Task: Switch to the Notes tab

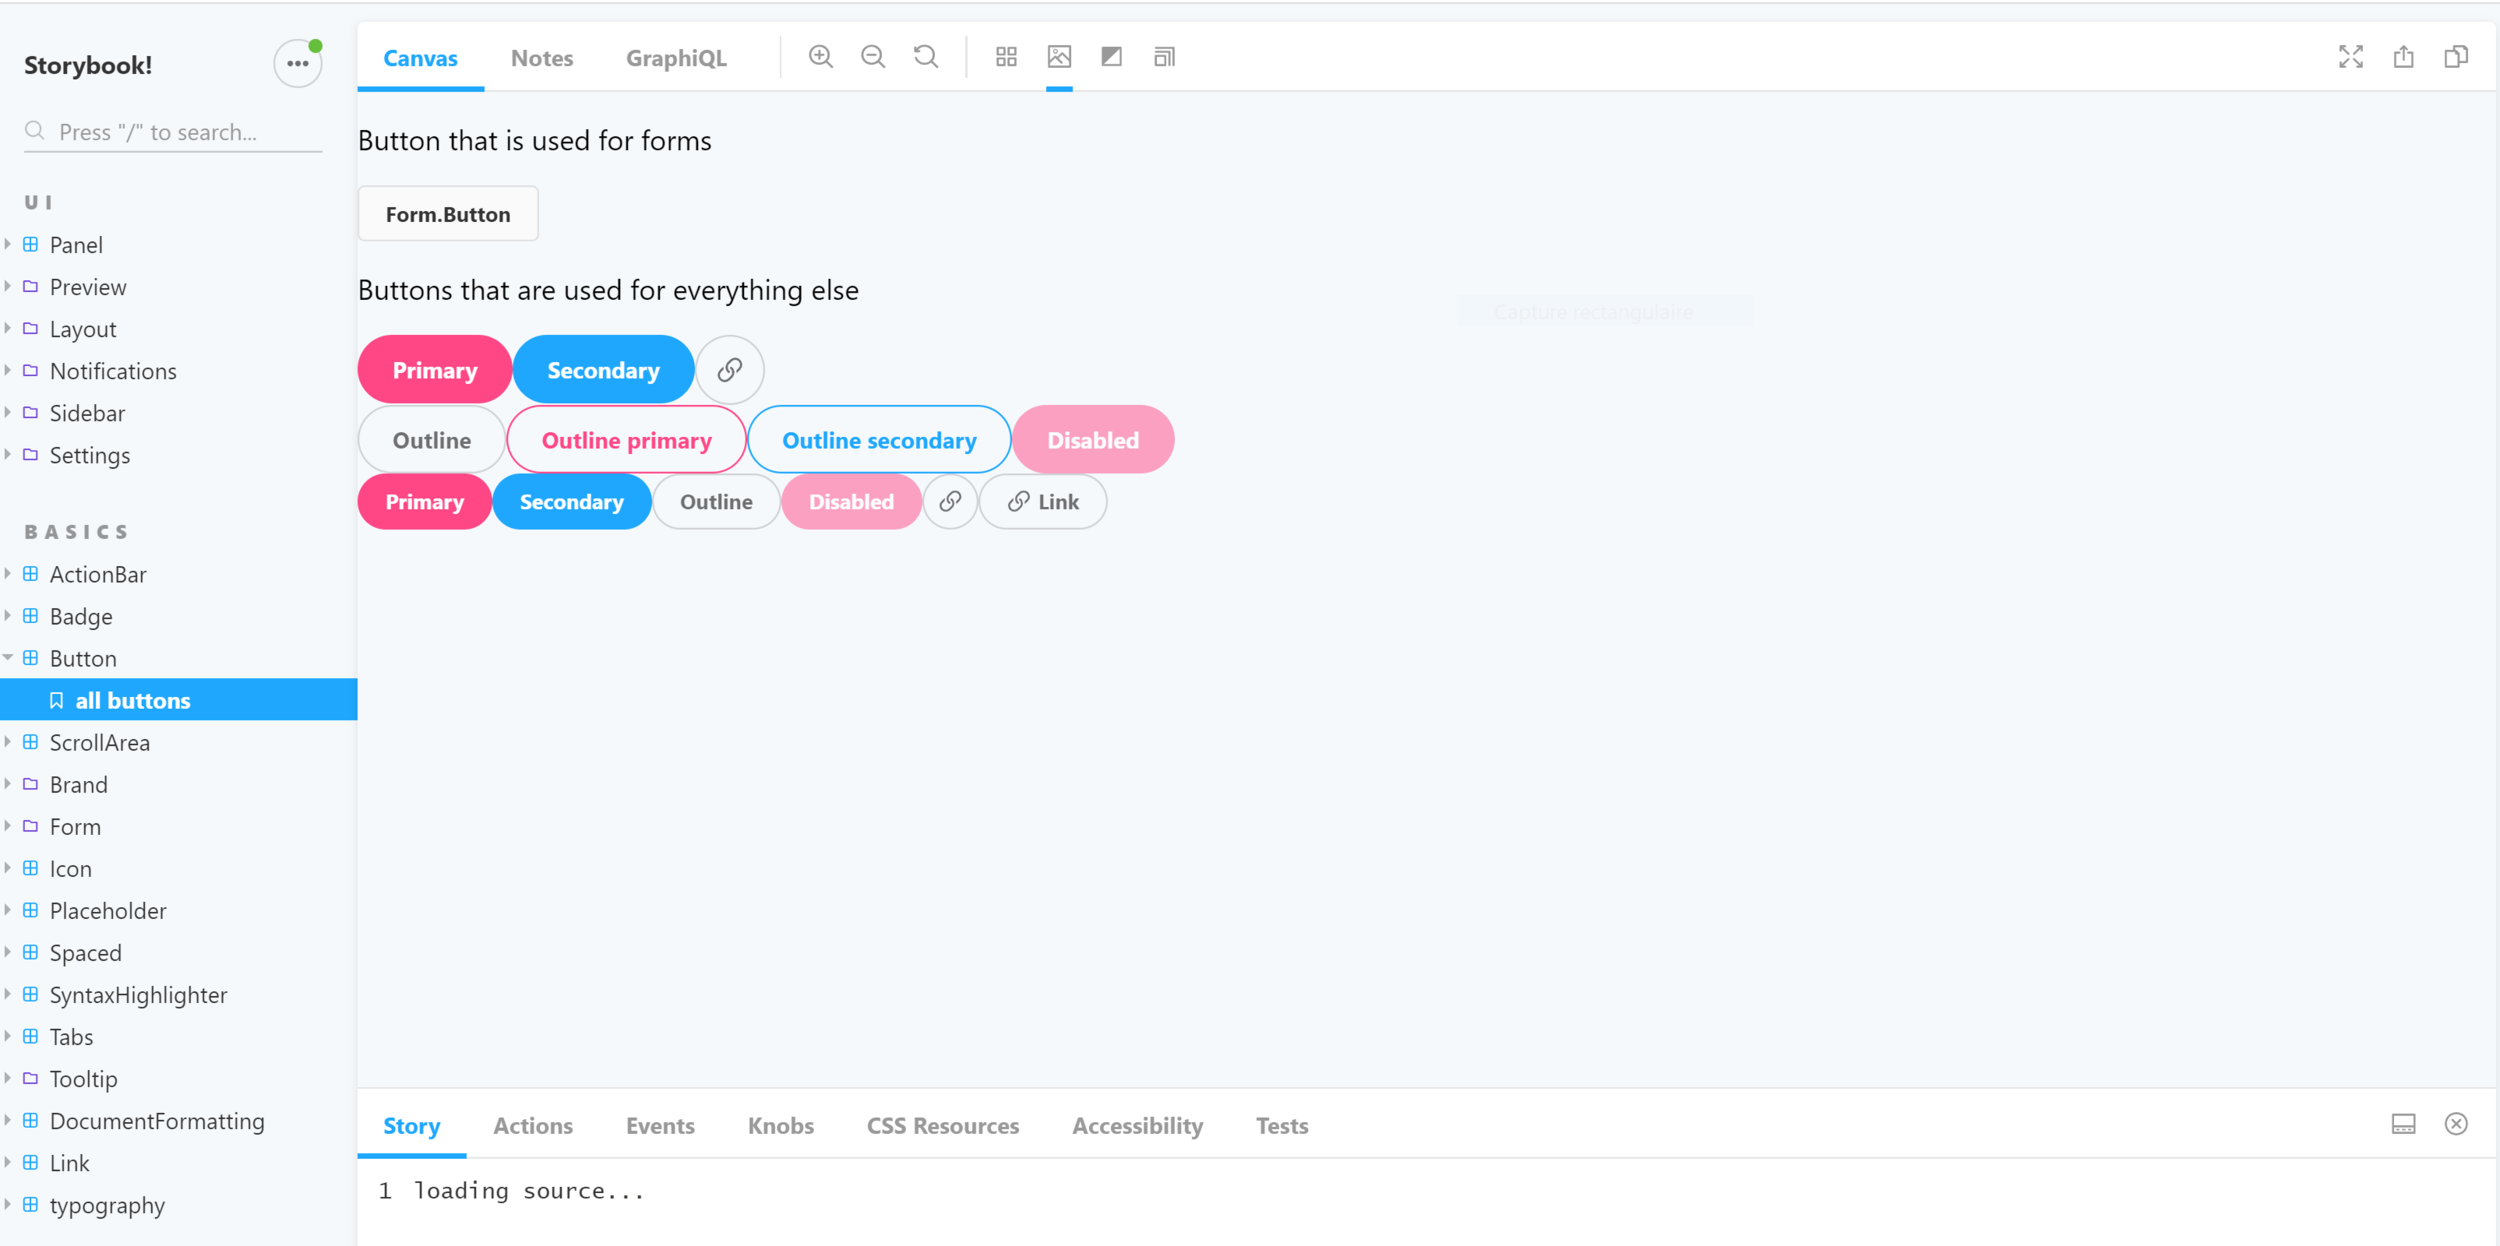Action: pyautogui.click(x=541, y=58)
